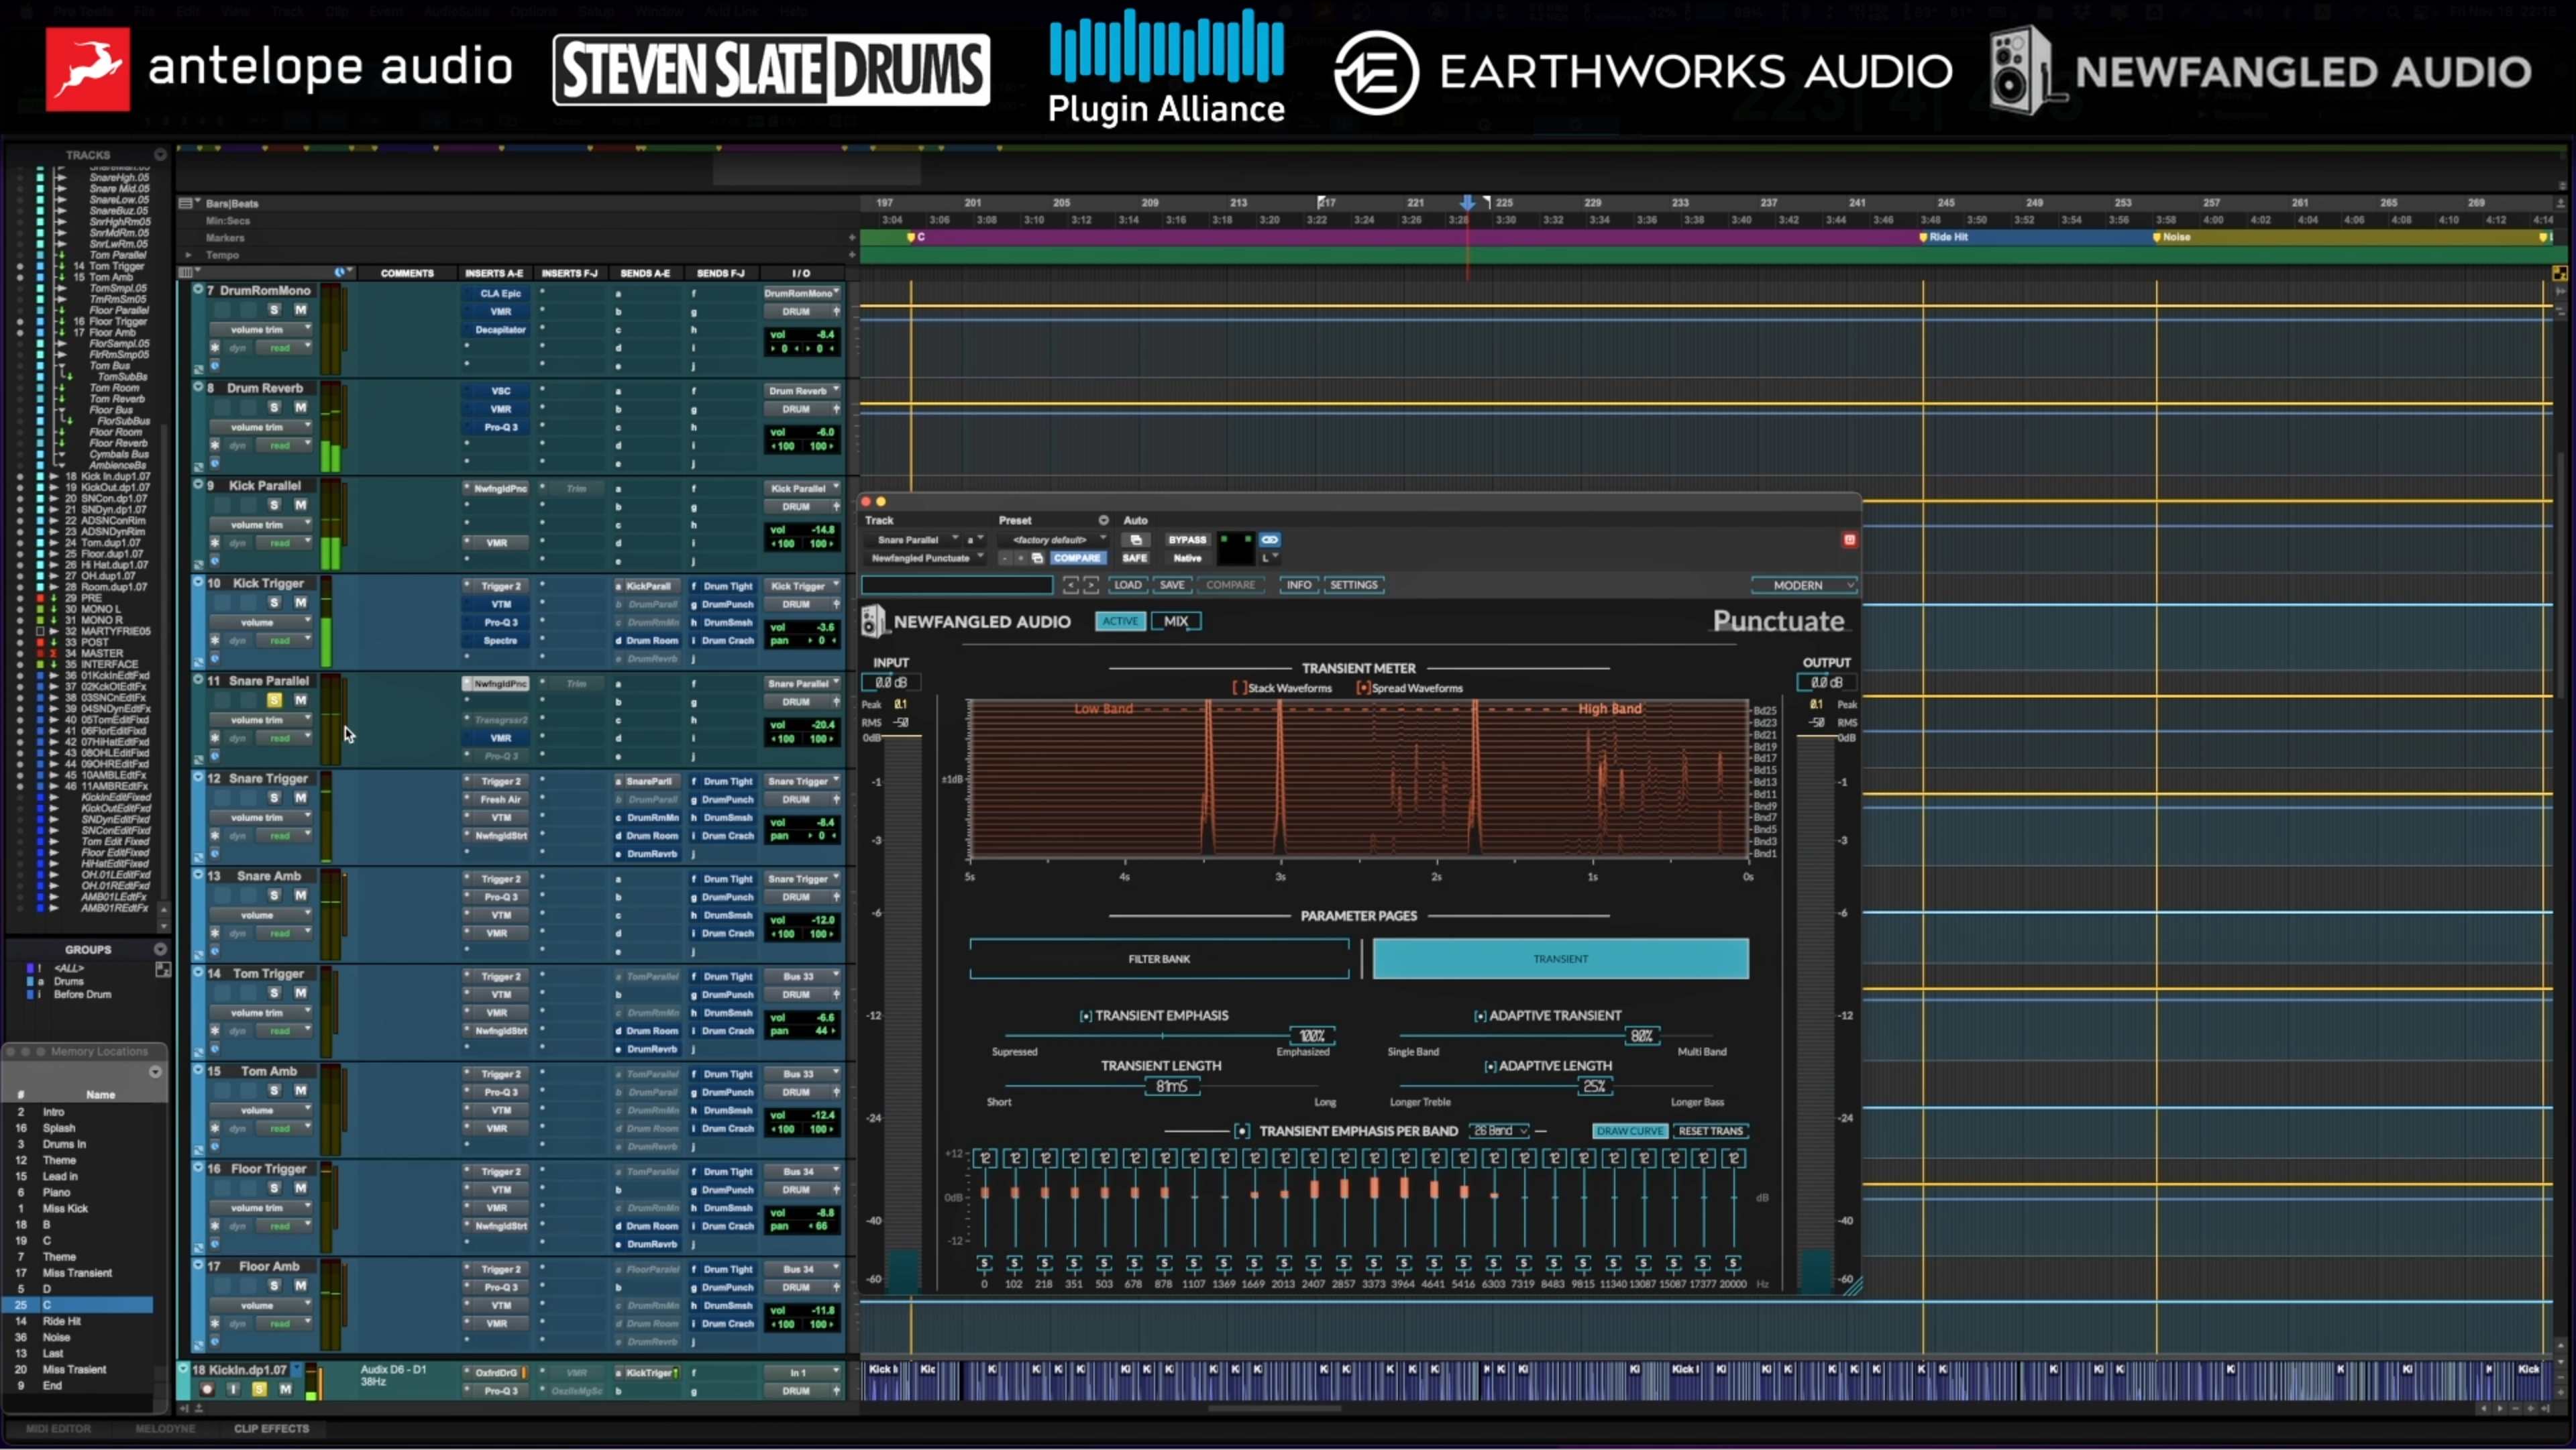The image size is (2576, 1450).
Task: Click the band solo S under 2407 Hz
Action: point(1313,1263)
